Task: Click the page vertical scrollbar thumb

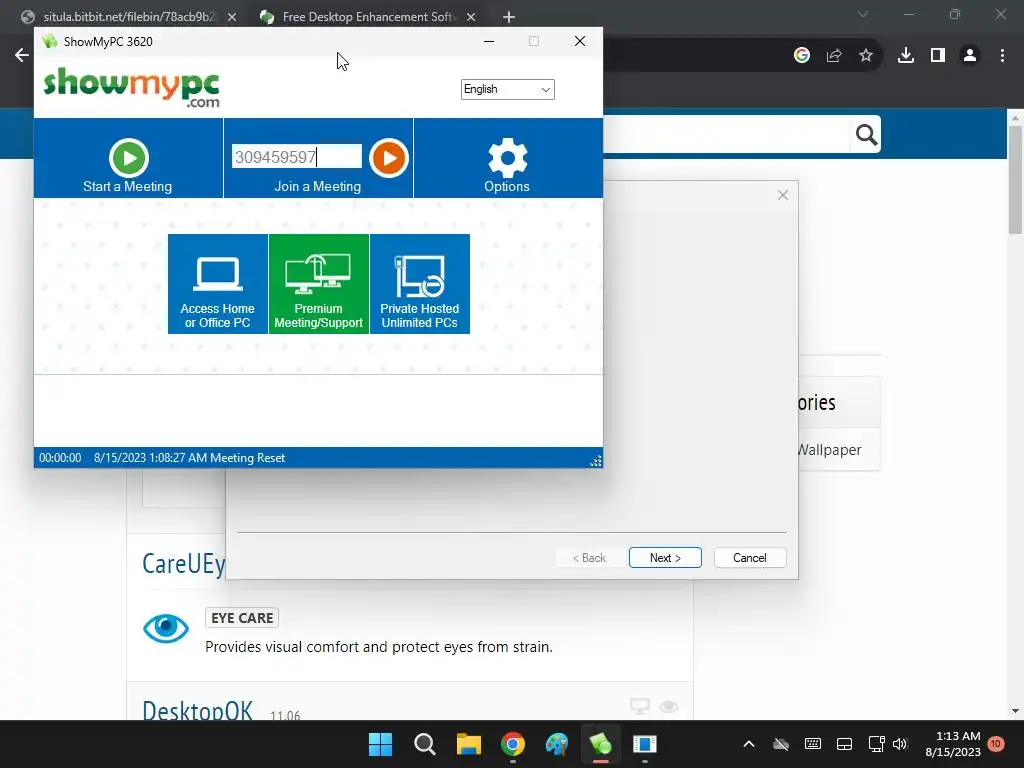Action: (x=1015, y=180)
